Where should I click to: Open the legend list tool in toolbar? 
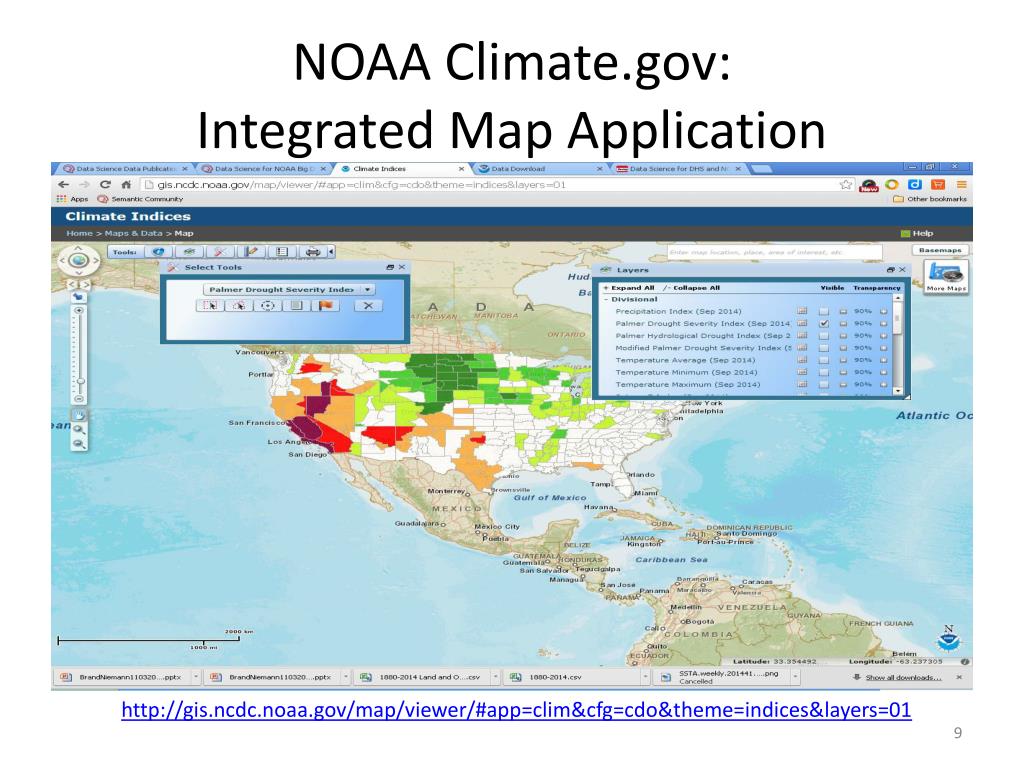point(282,251)
